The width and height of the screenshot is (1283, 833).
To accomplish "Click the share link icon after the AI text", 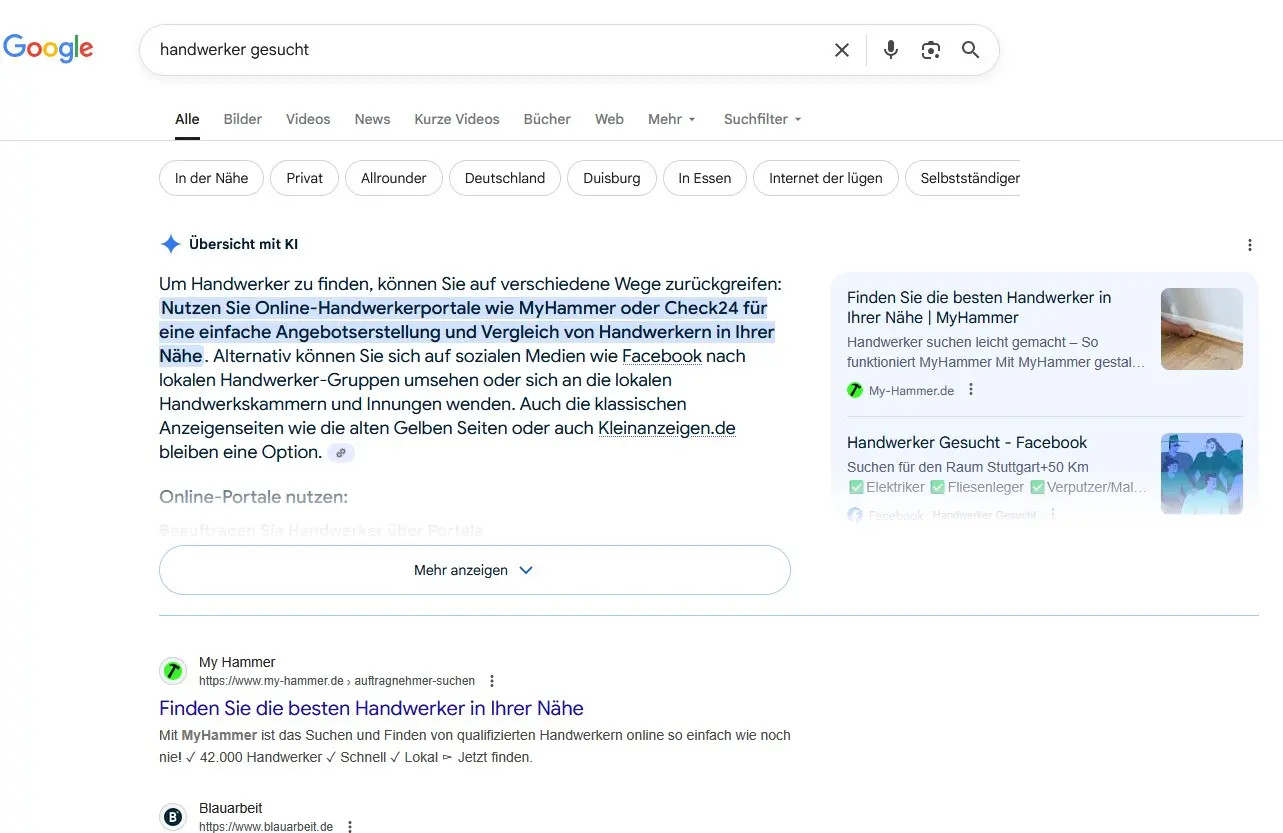I will pos(340,452).
